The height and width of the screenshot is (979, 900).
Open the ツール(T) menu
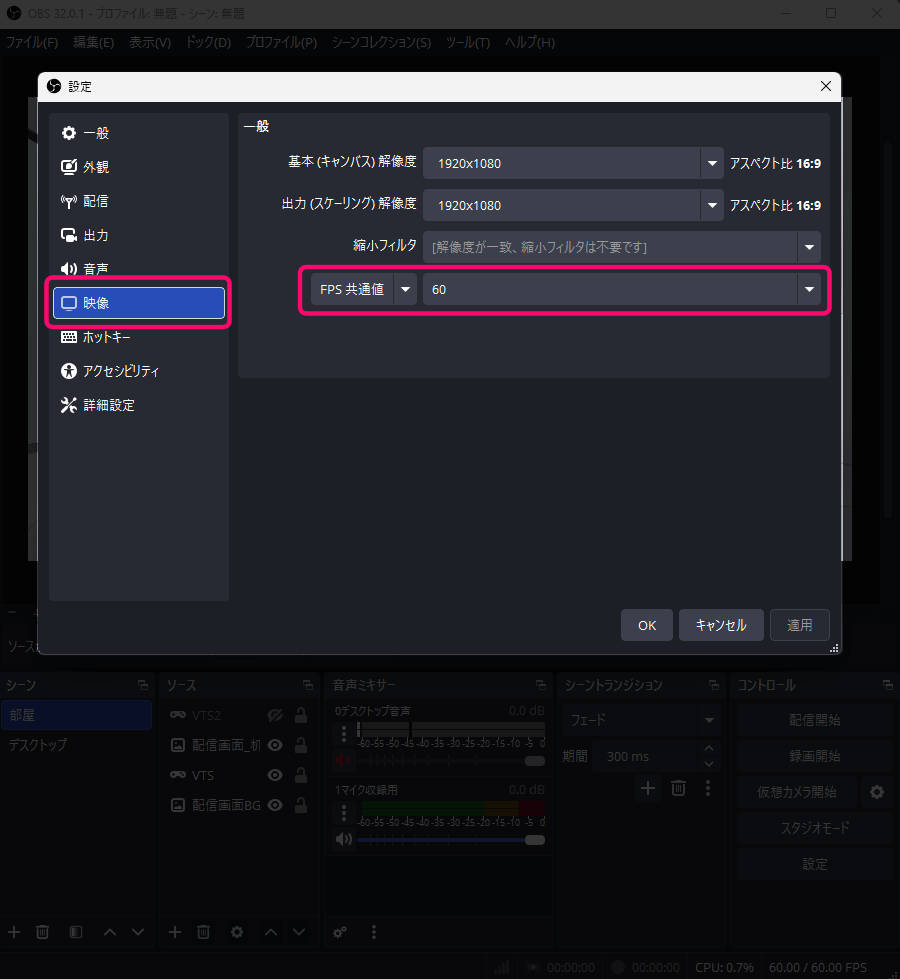pos(468,43)
